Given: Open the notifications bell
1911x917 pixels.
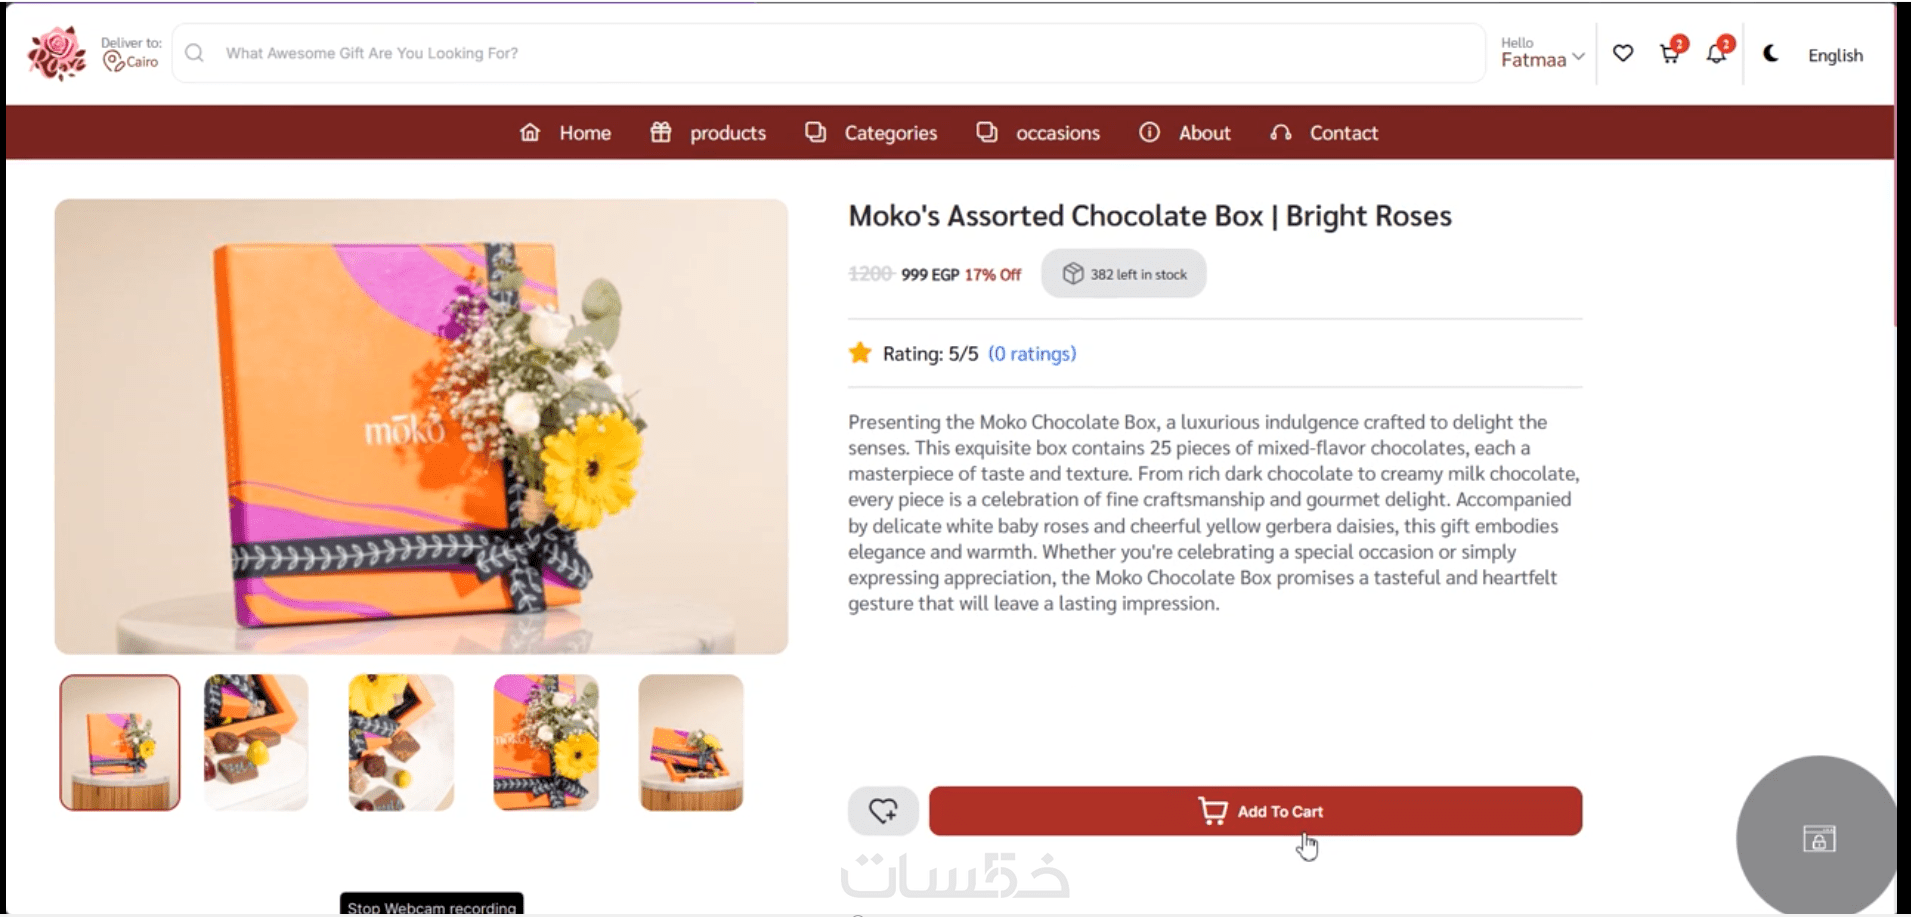Looking at the screenshot, I should tap(1716, 54).
